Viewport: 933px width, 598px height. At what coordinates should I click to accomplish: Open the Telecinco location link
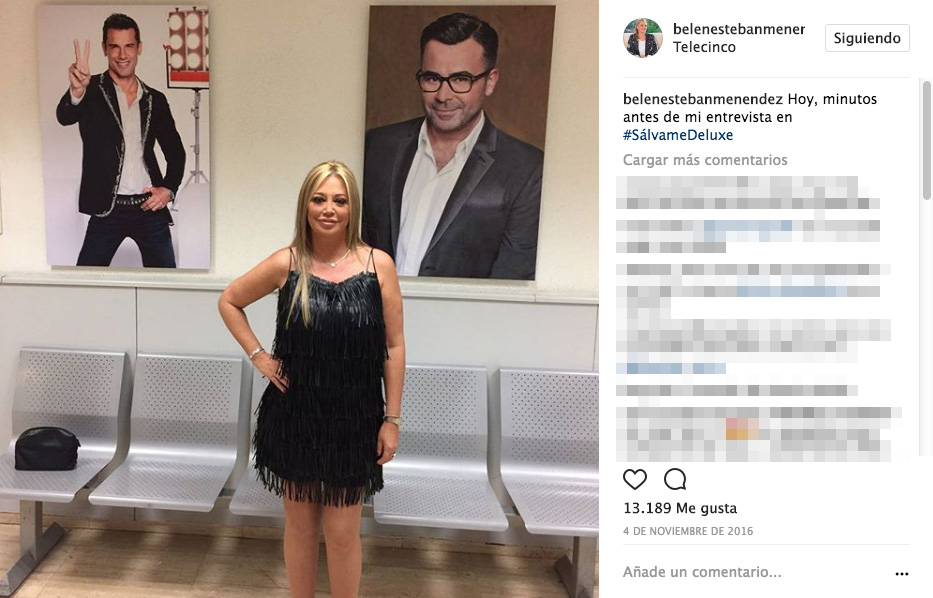704,47
